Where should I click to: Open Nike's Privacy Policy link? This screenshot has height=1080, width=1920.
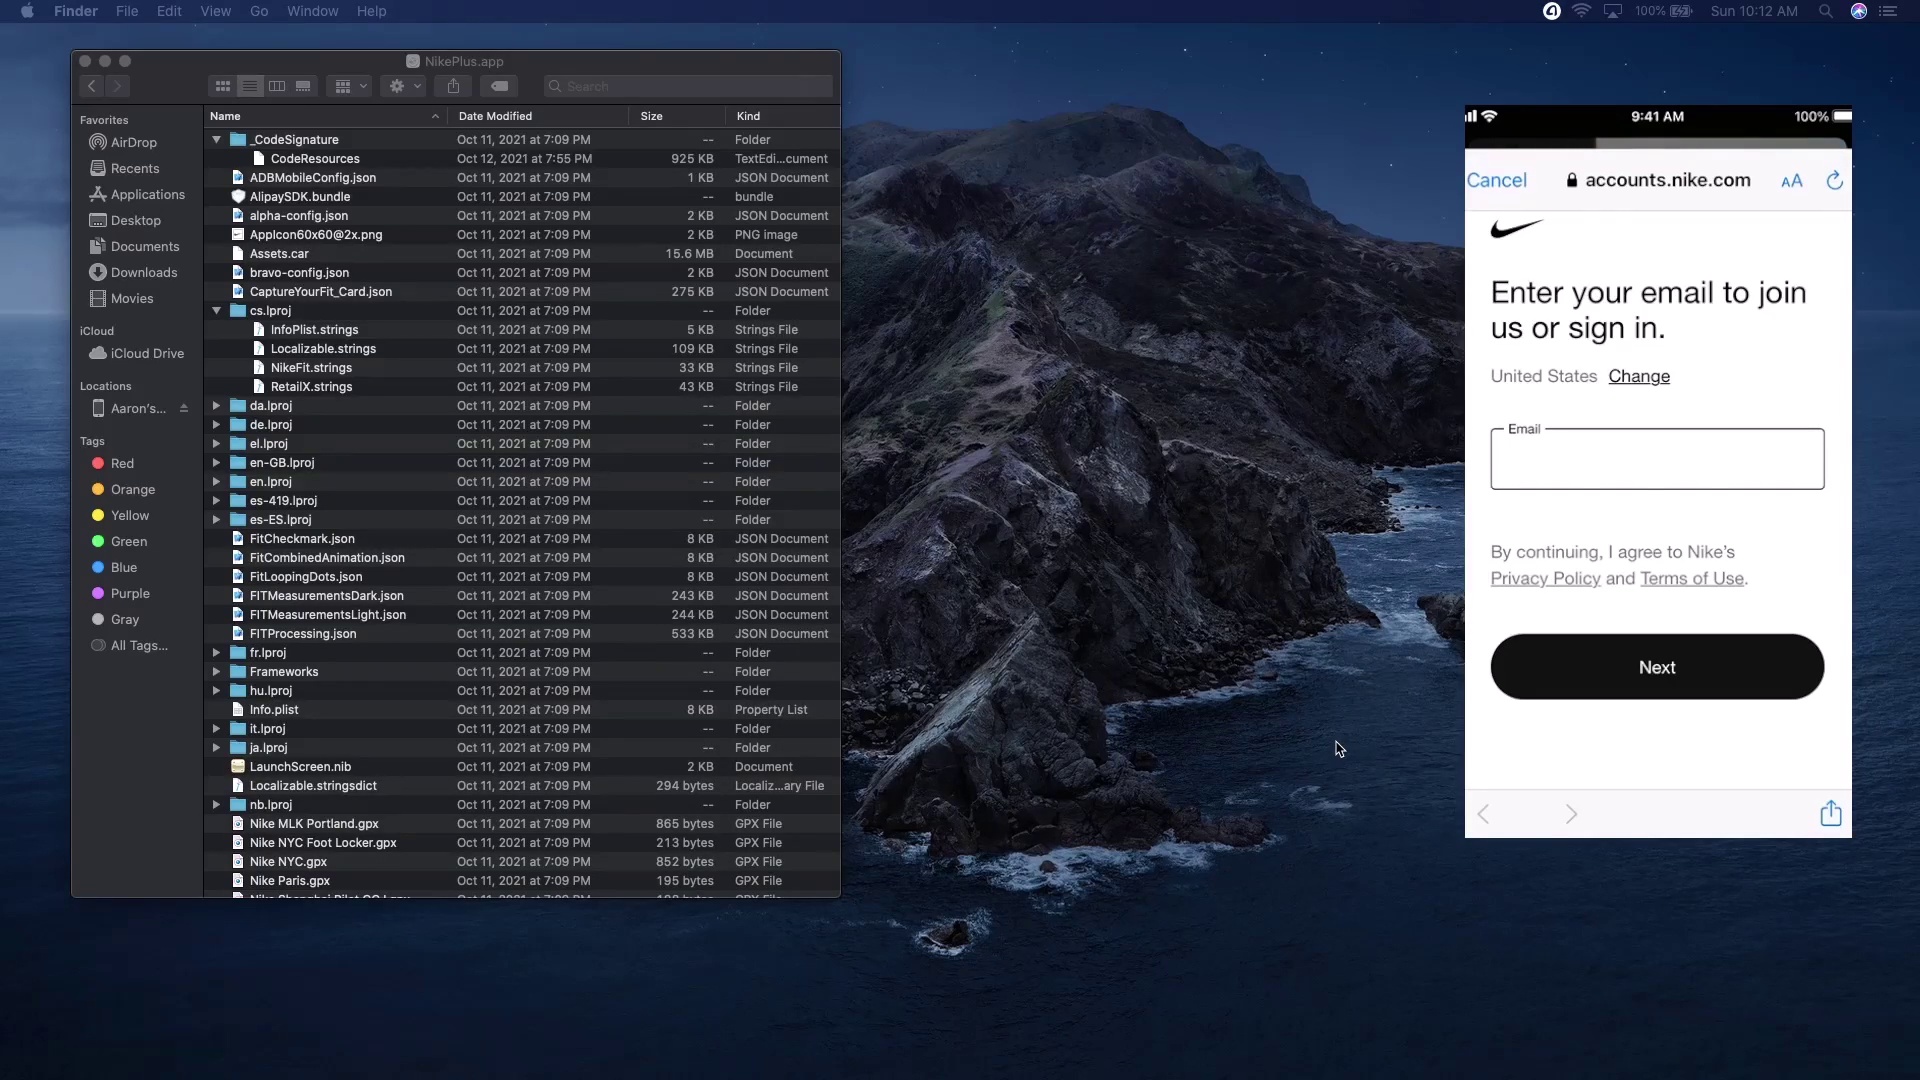pos(1545,578)
